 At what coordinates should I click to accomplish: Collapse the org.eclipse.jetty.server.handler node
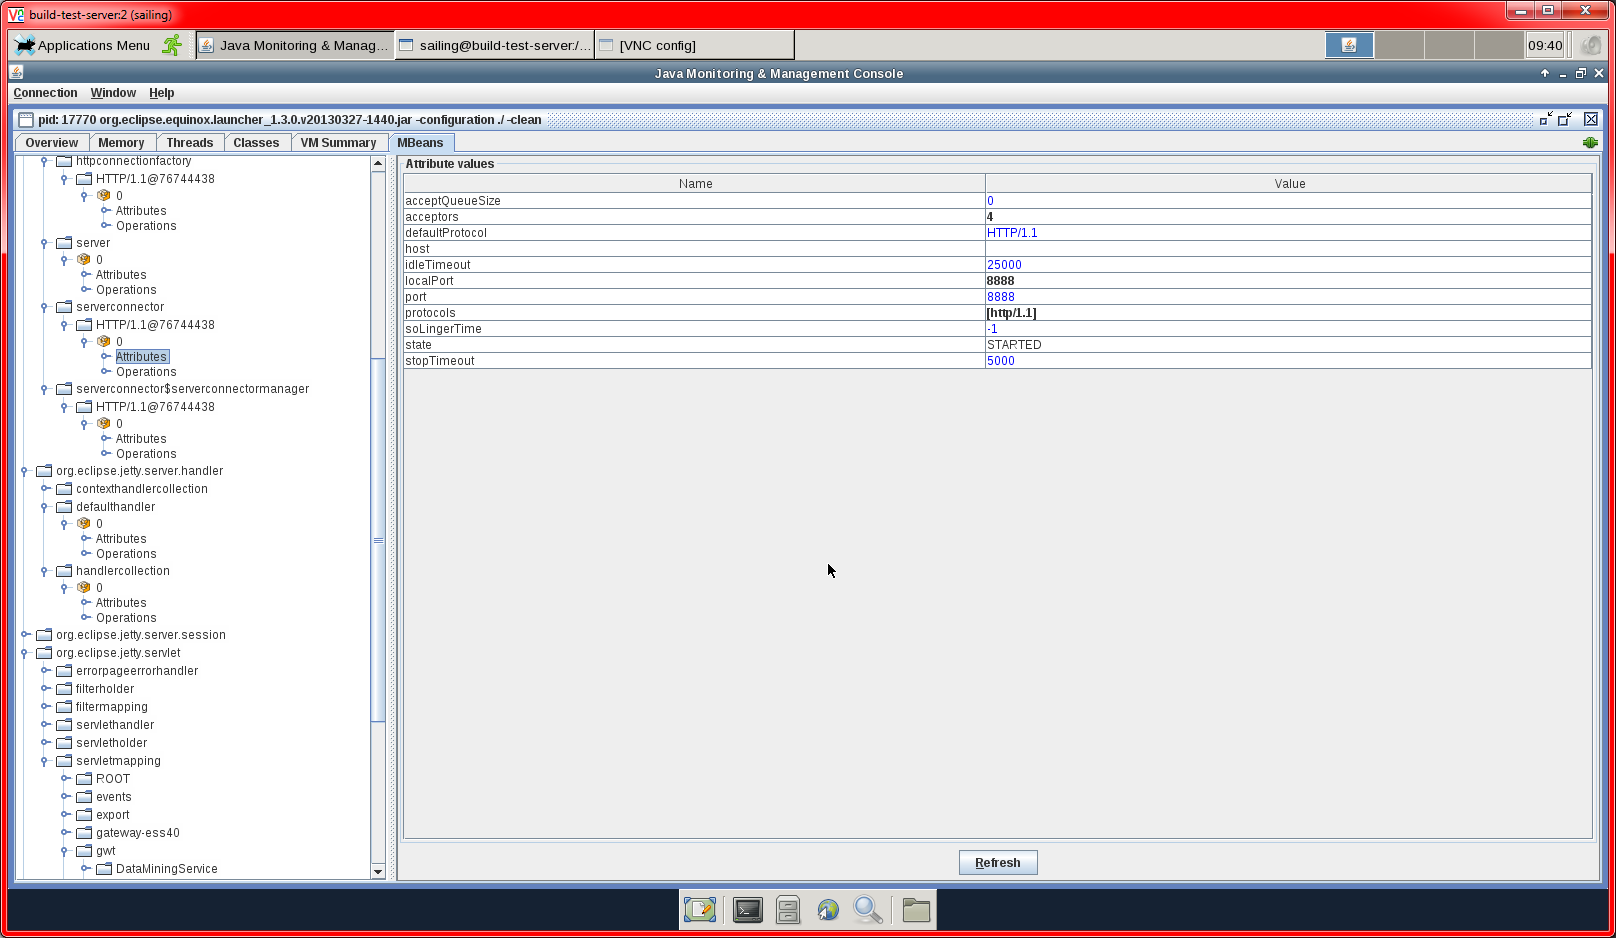(24, 471)
